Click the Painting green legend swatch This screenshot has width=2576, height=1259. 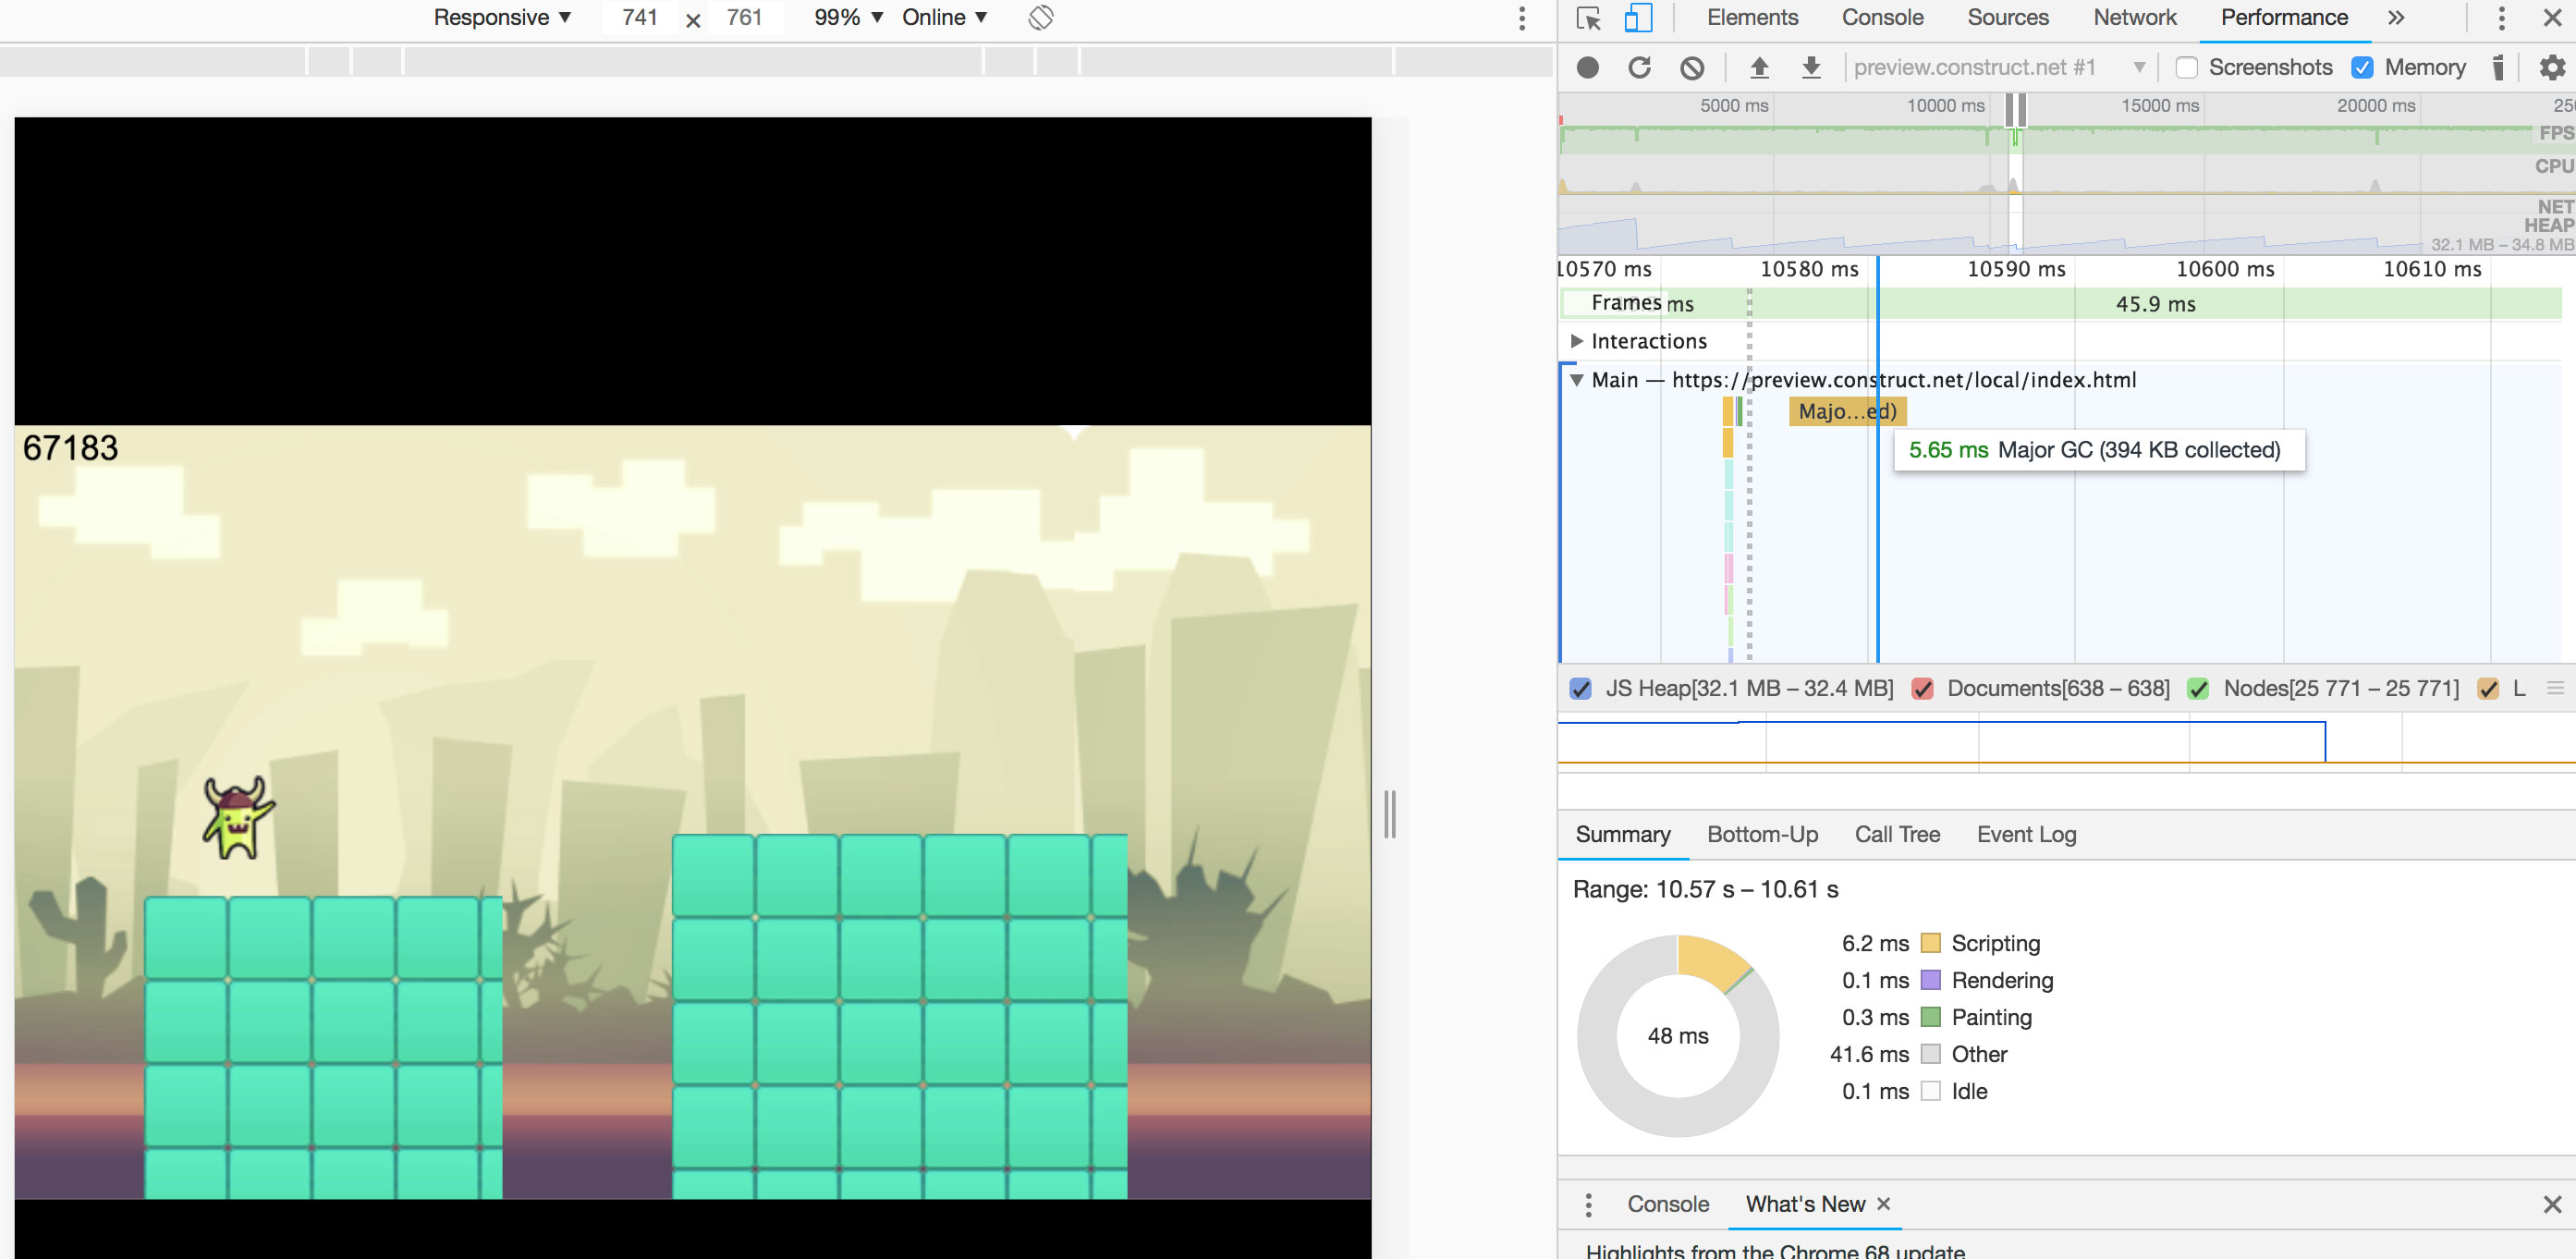click(x=1930, y=1017)
